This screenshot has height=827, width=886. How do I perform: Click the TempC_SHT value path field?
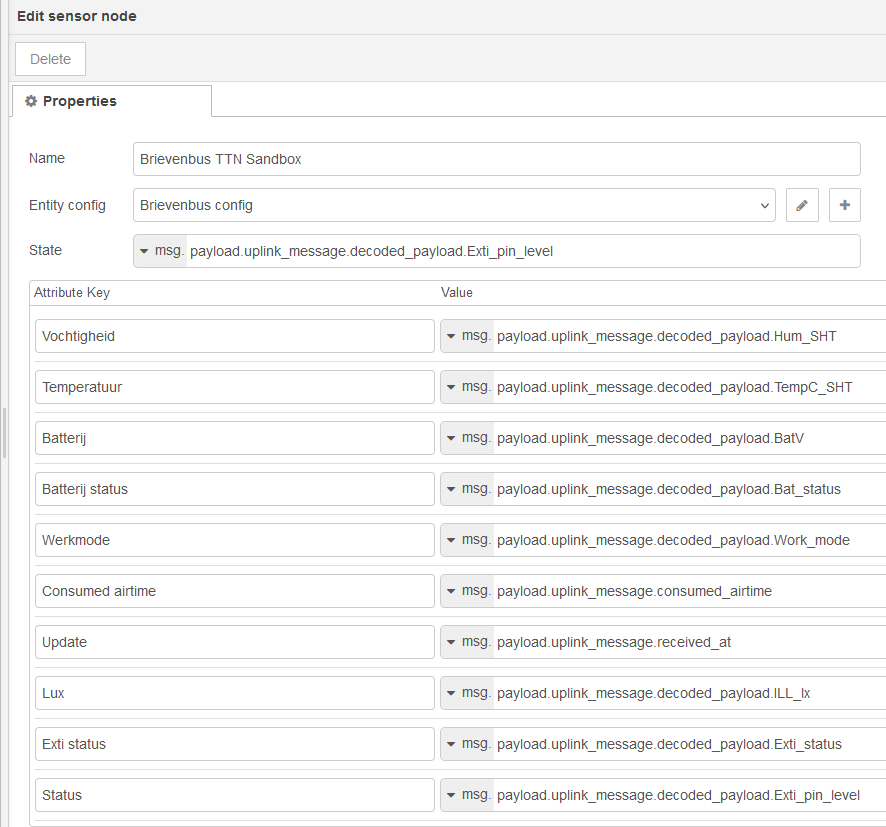click(690, 387)
